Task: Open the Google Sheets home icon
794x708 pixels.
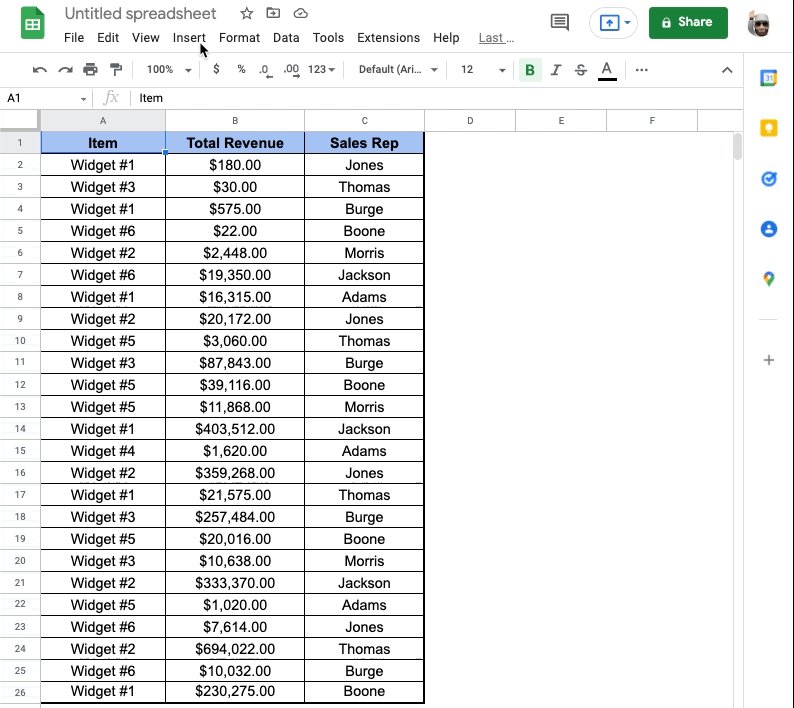Action: click(32, 23)
